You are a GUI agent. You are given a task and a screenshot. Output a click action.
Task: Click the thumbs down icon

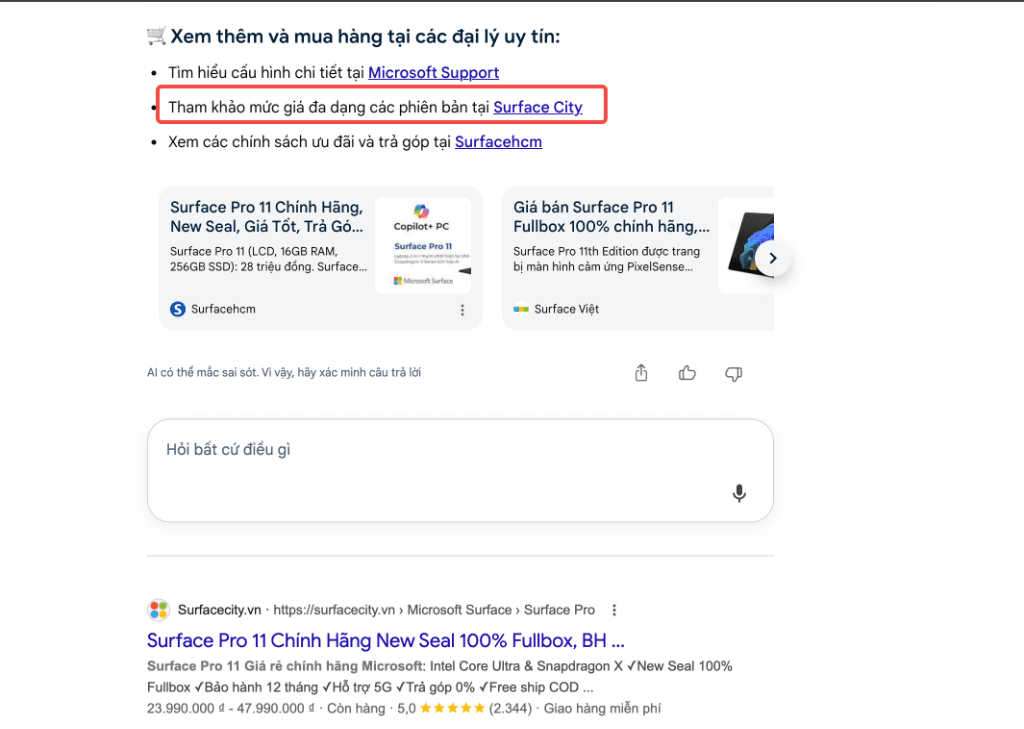733,374
